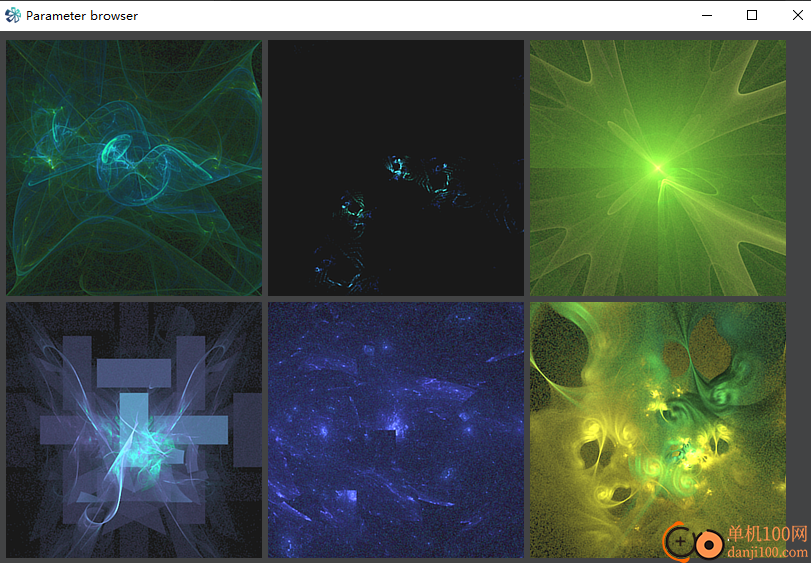Select the blue starfield fractal thumbnail

click(x=396, y=430)
